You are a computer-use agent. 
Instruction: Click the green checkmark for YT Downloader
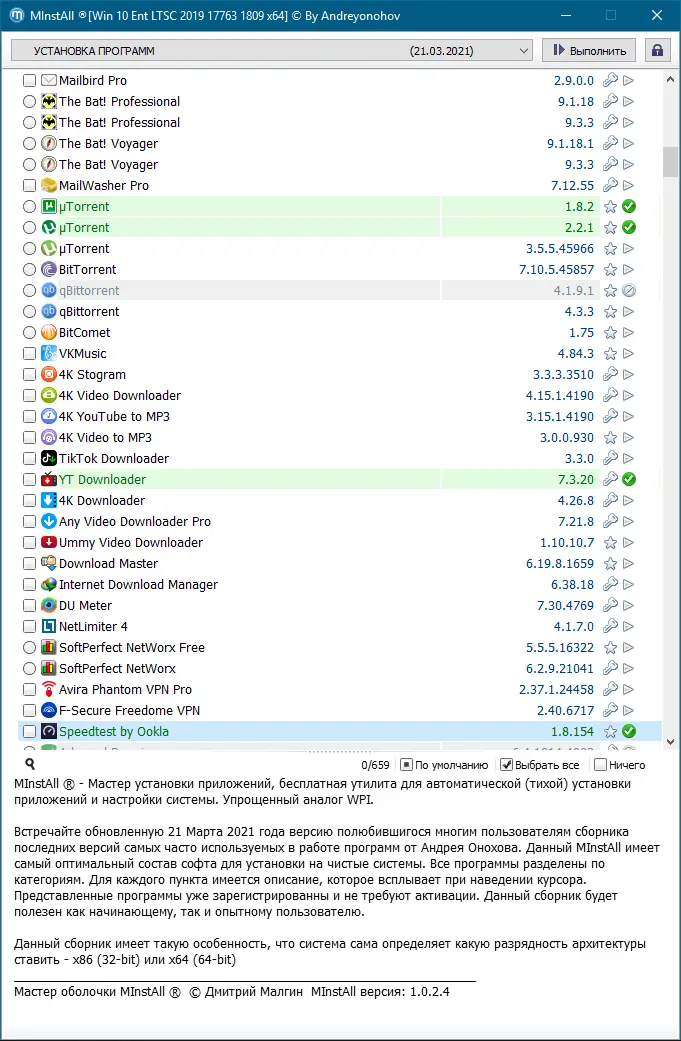tap(629, 479)
